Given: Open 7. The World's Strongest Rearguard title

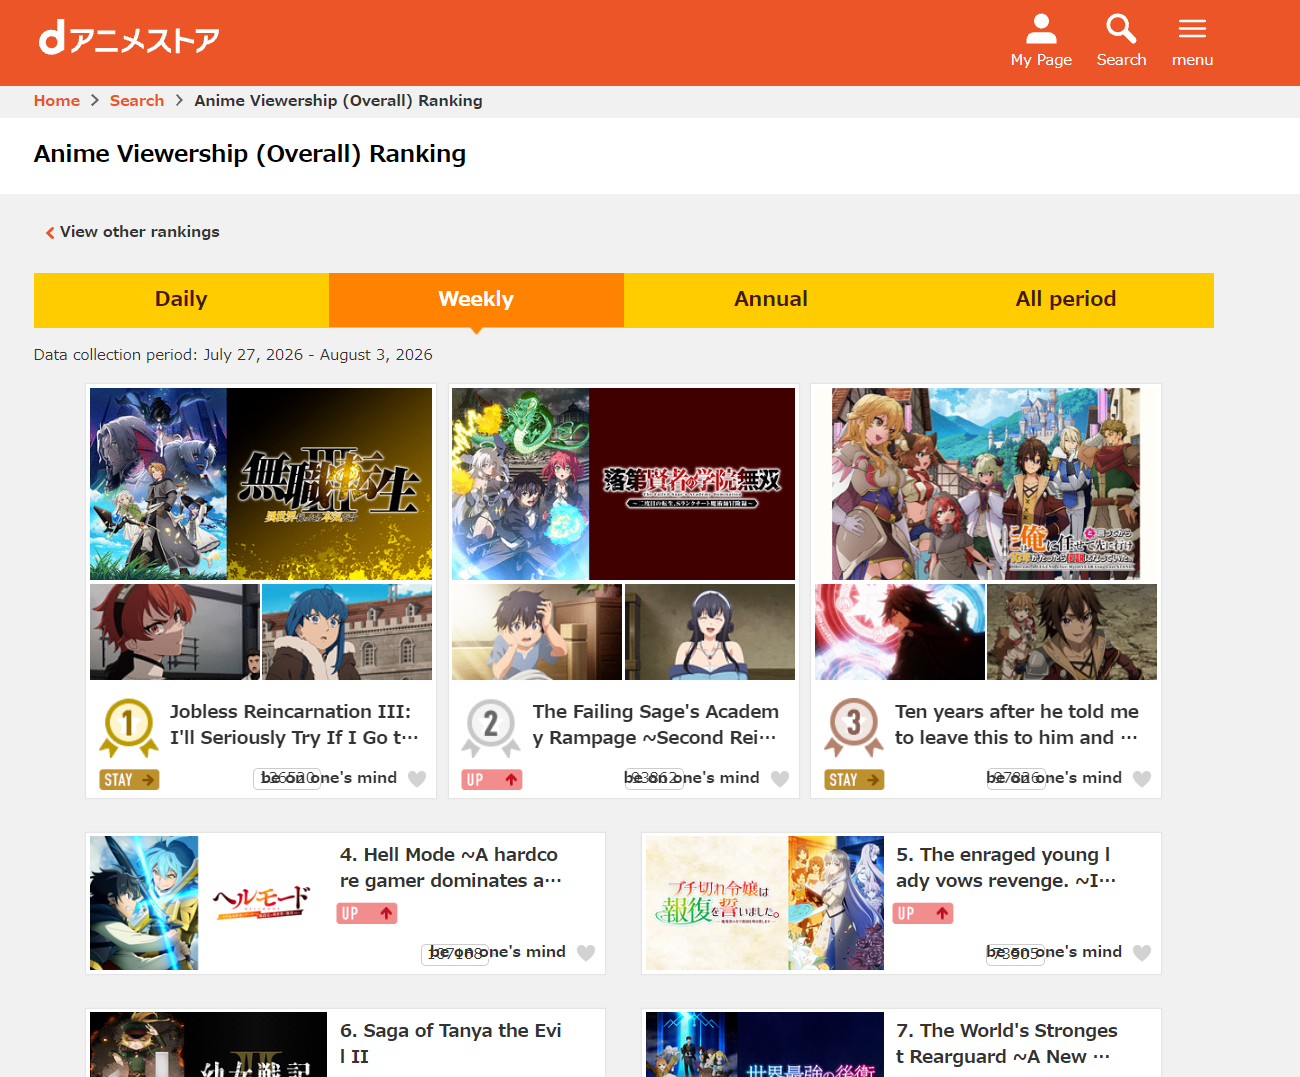Looking at the screenshot, I should 1007,1044.
